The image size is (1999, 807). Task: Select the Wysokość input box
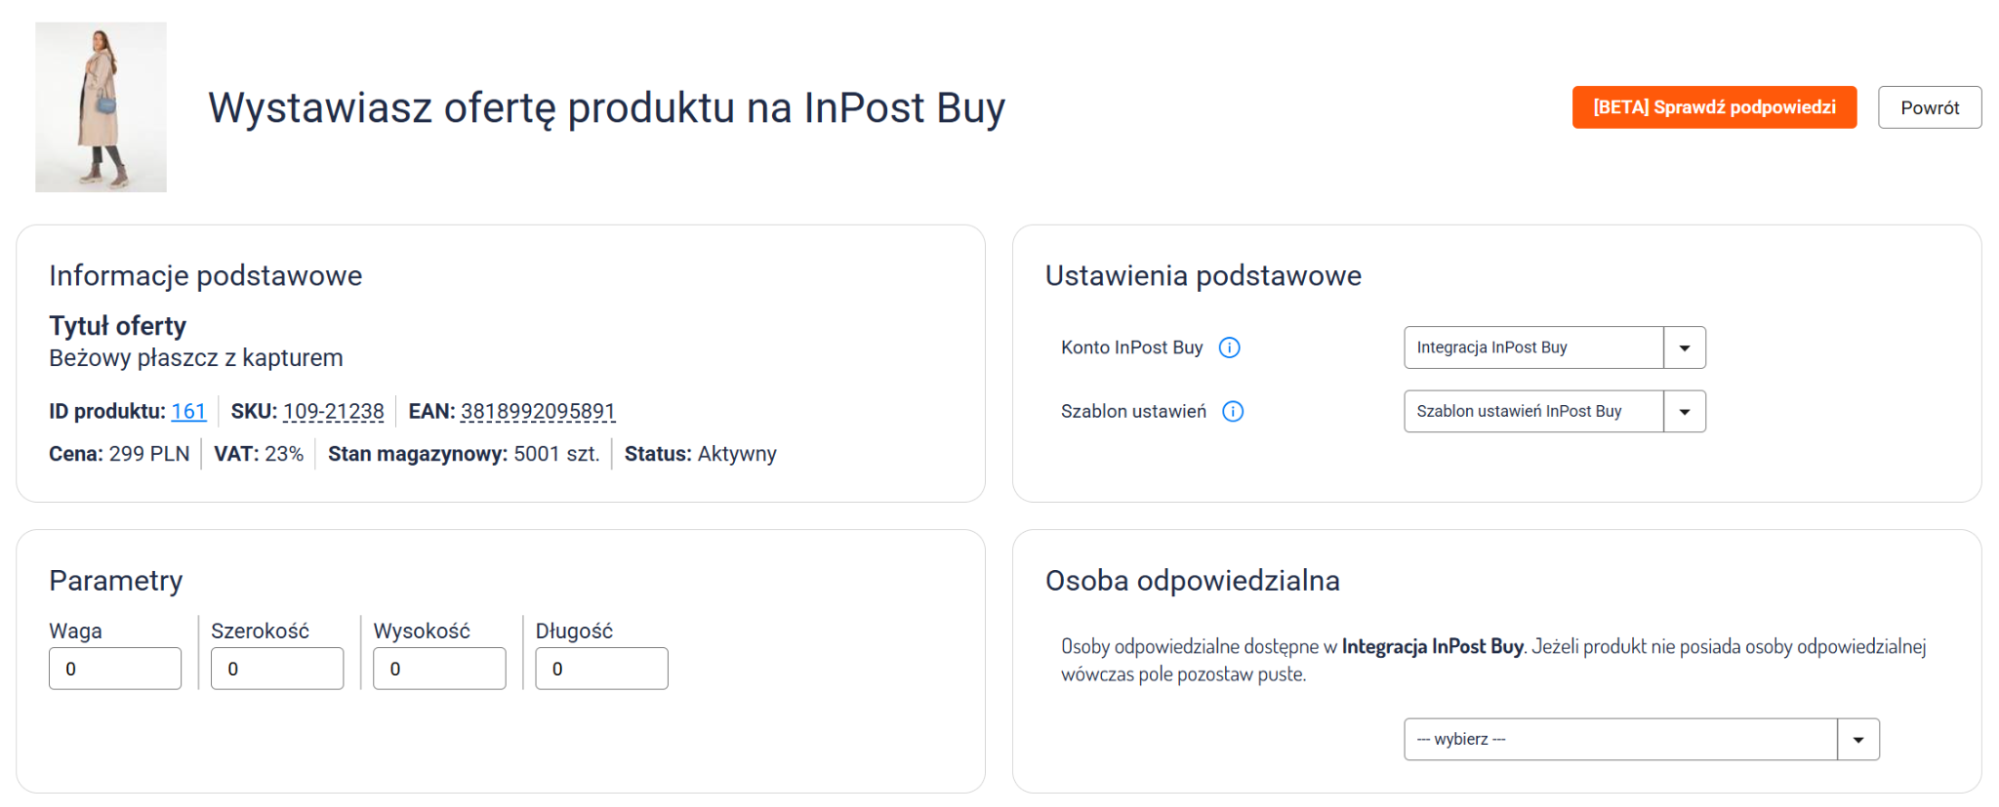click(x=439, y=669)
